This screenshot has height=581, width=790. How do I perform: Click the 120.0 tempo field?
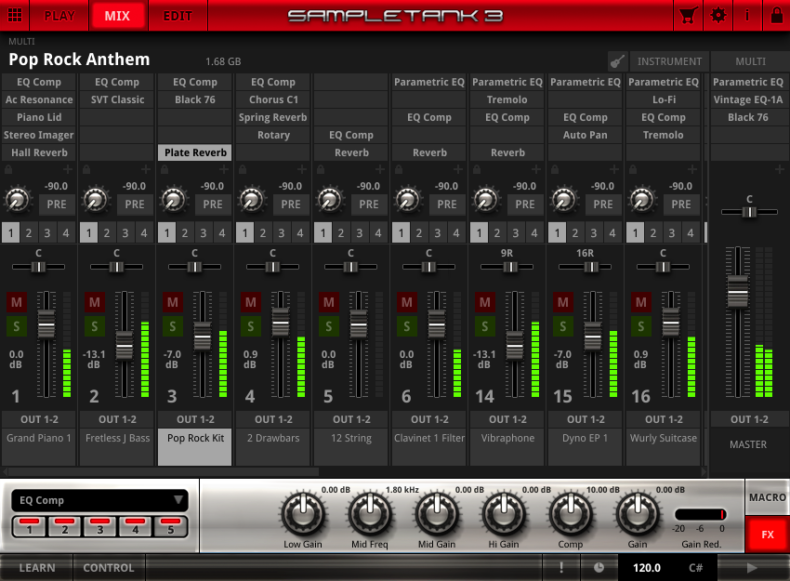646,568
